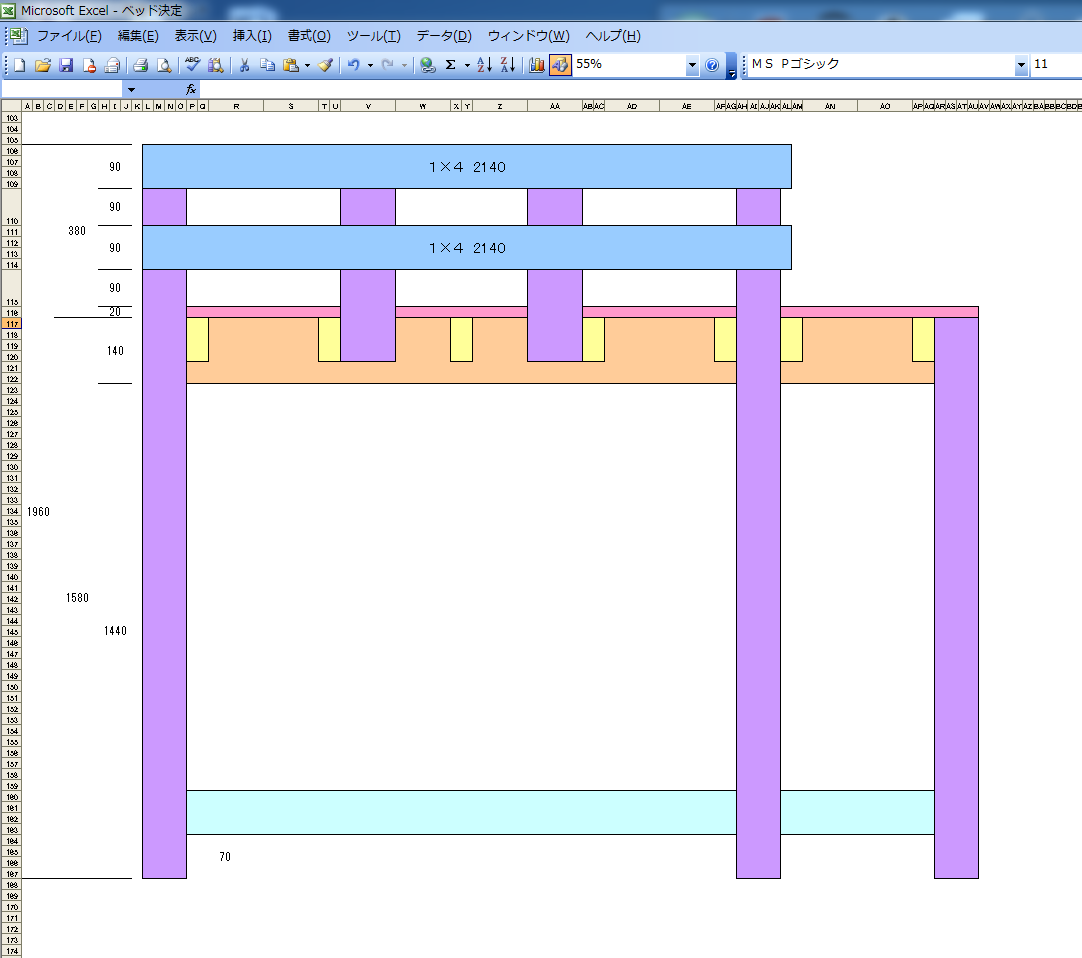This screenshot has width=1082, height=958.
Task: Click the cell showing 1440
Action: (115, 631)
